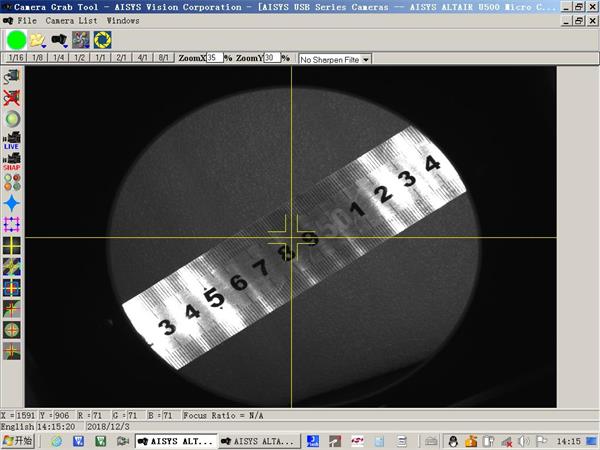Select the purple rectangle region tool
Screen dimensions: 600x450
pyautogui.click(x=12, y=222)
